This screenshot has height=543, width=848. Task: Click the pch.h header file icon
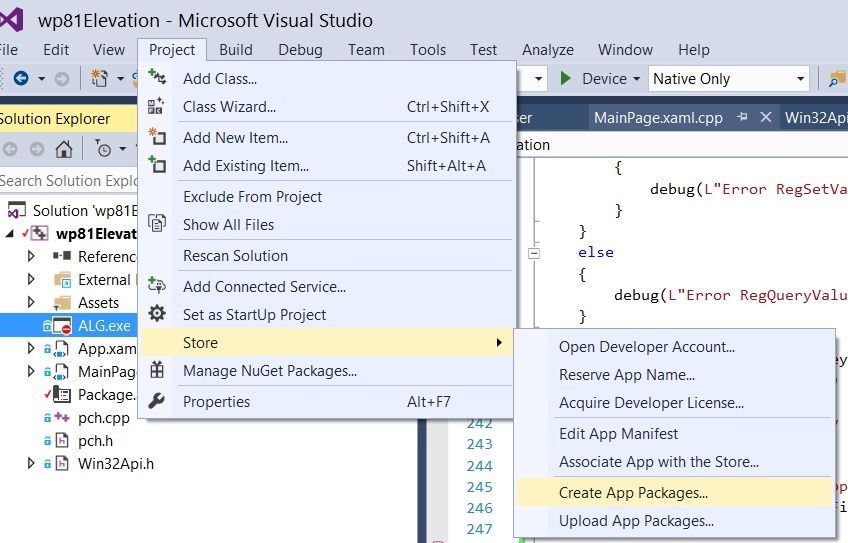[63, 441]
